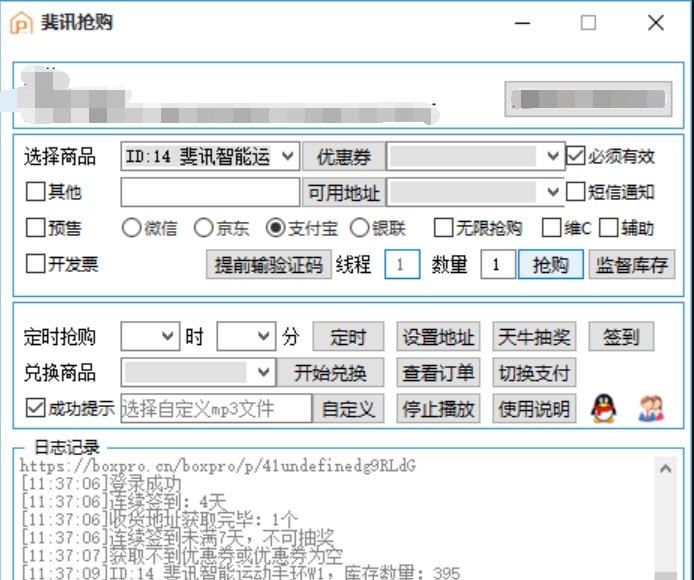The height and width of the screenshot is (580, 694).
Task: Choose the 支付宝 radio button
Action: 275,228
